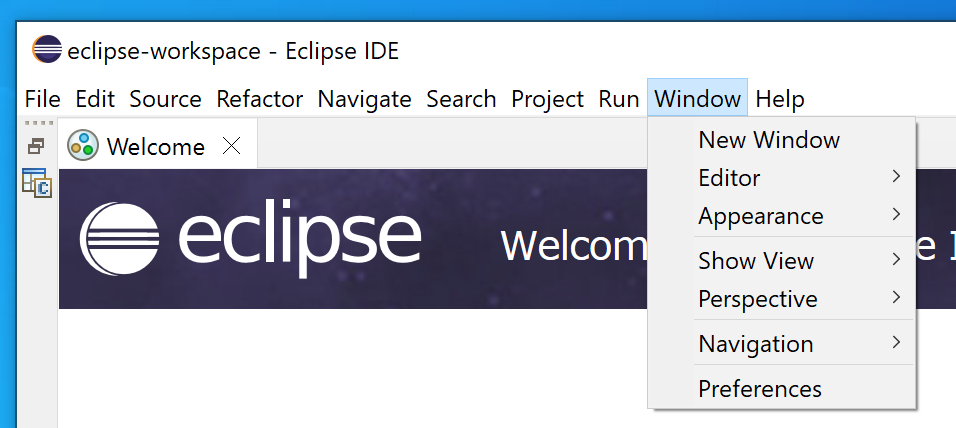Choose New Window from Window menu
The width and height of the screenshot is (956, 428).
point(782,140)
